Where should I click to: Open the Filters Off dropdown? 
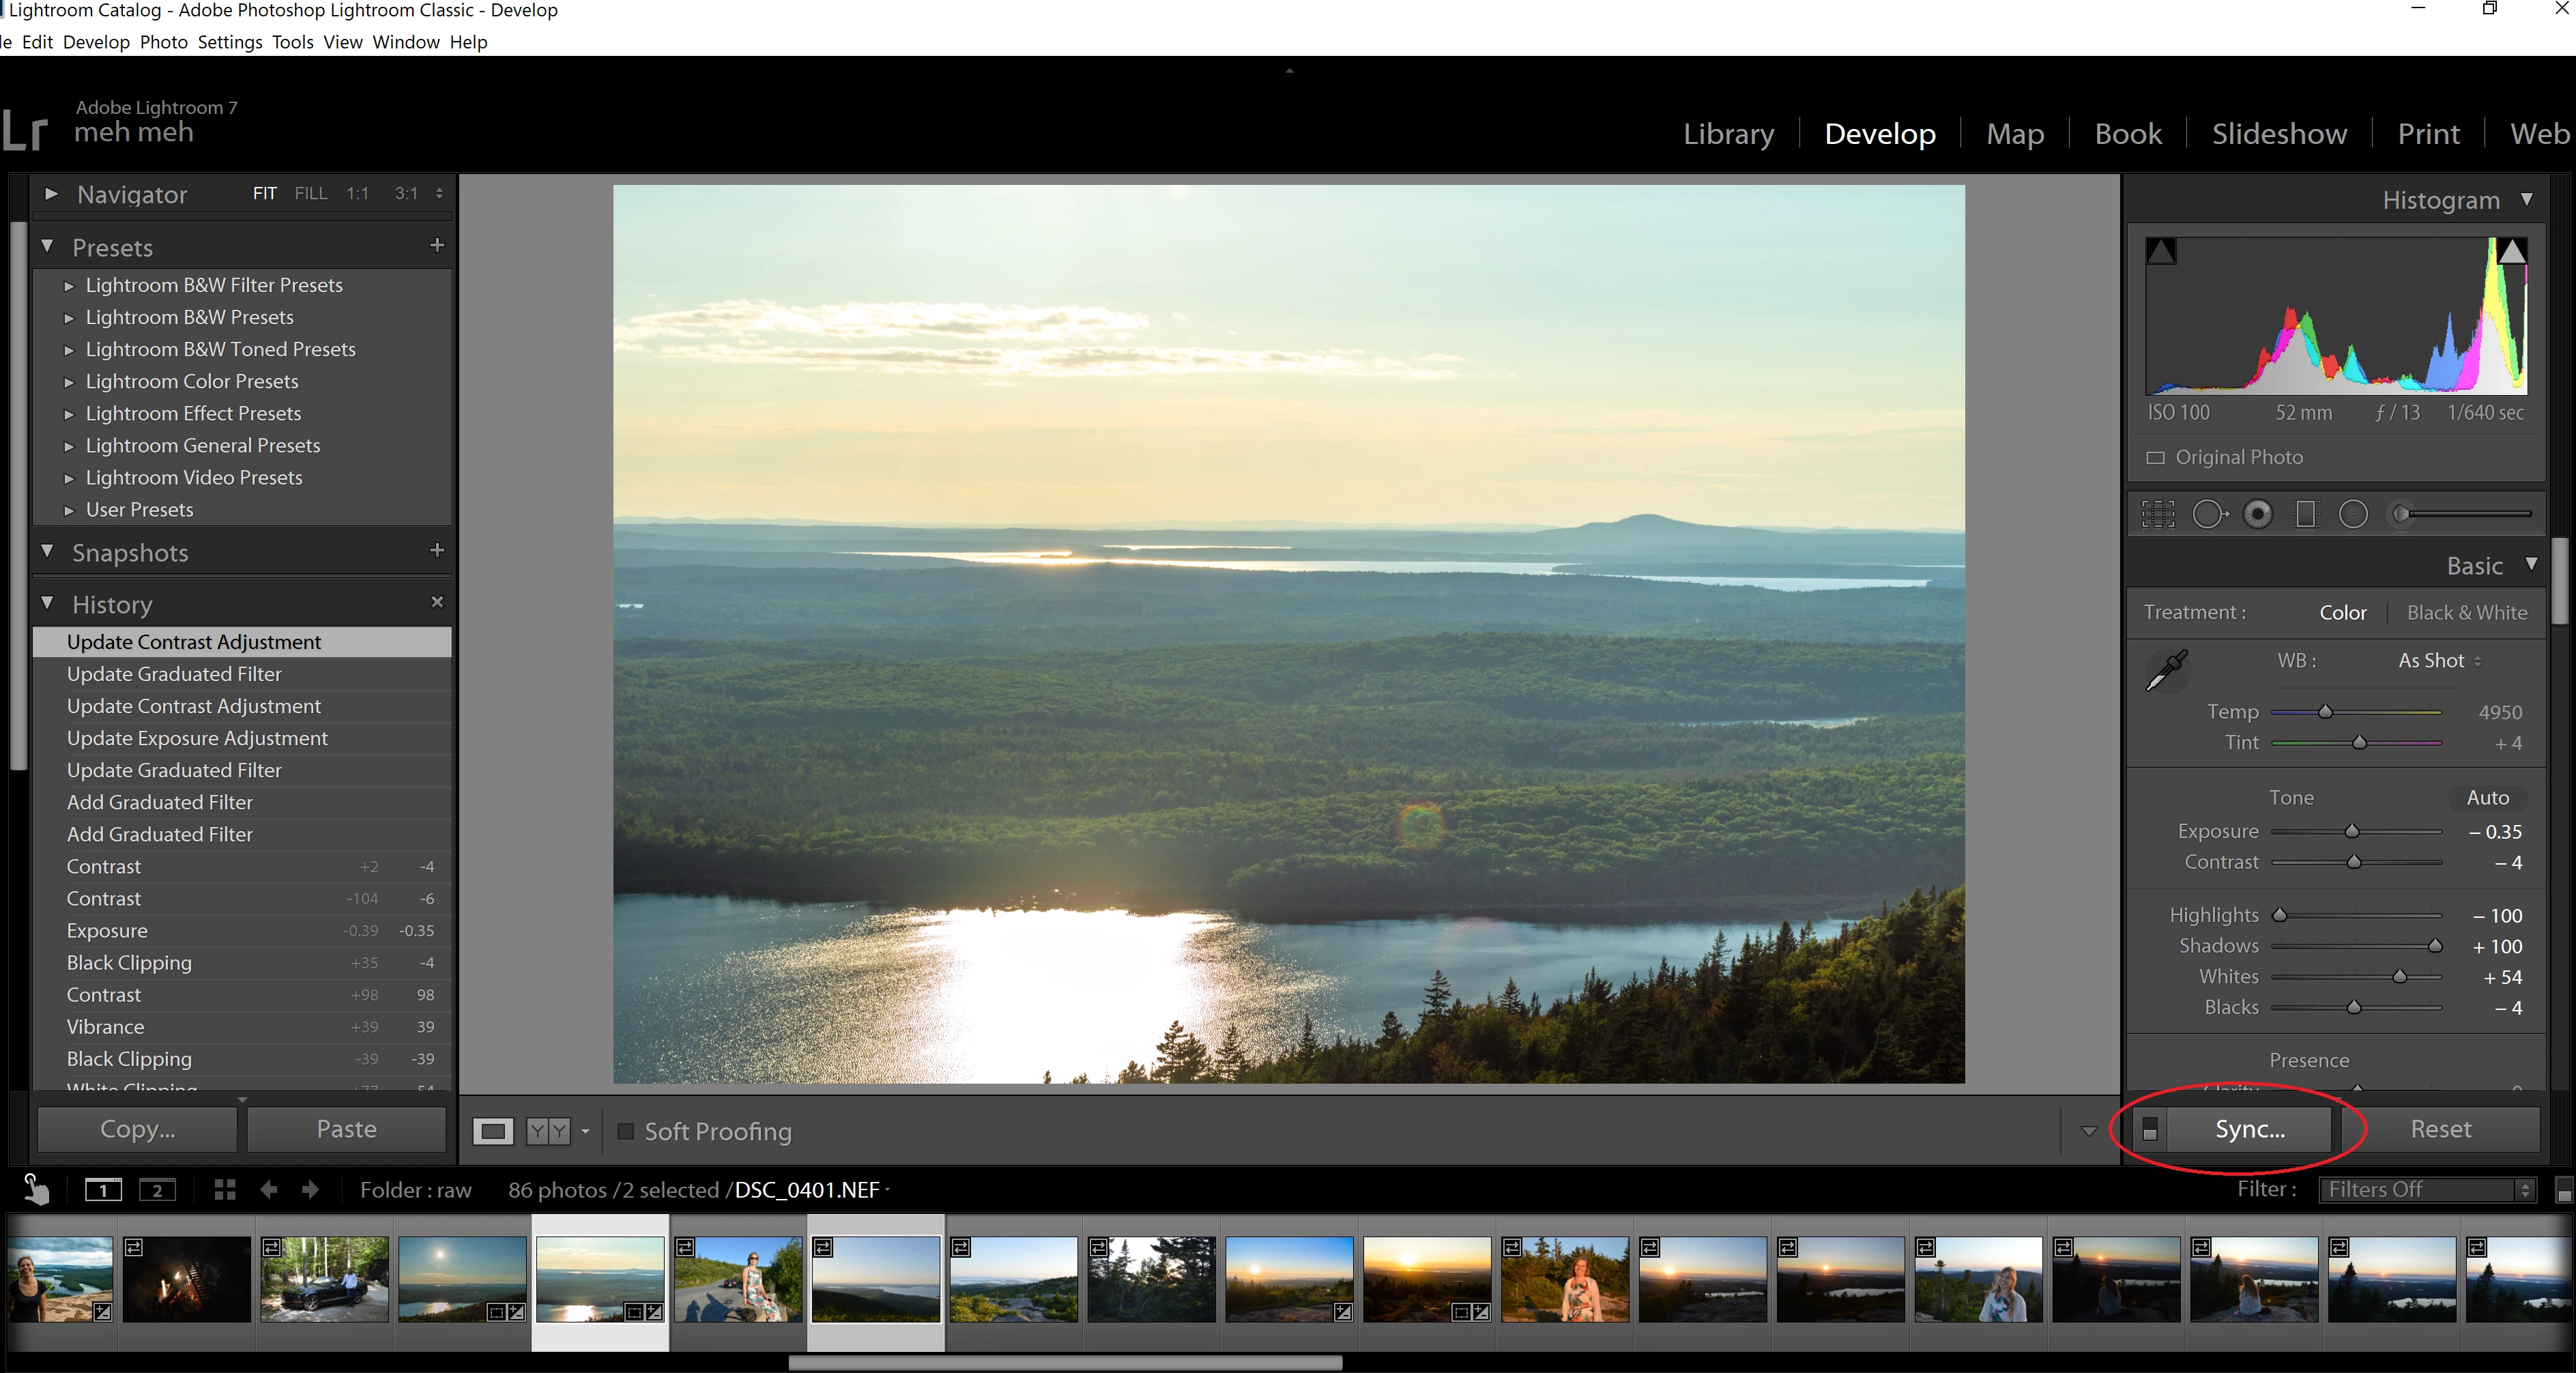point(2427,1189)
